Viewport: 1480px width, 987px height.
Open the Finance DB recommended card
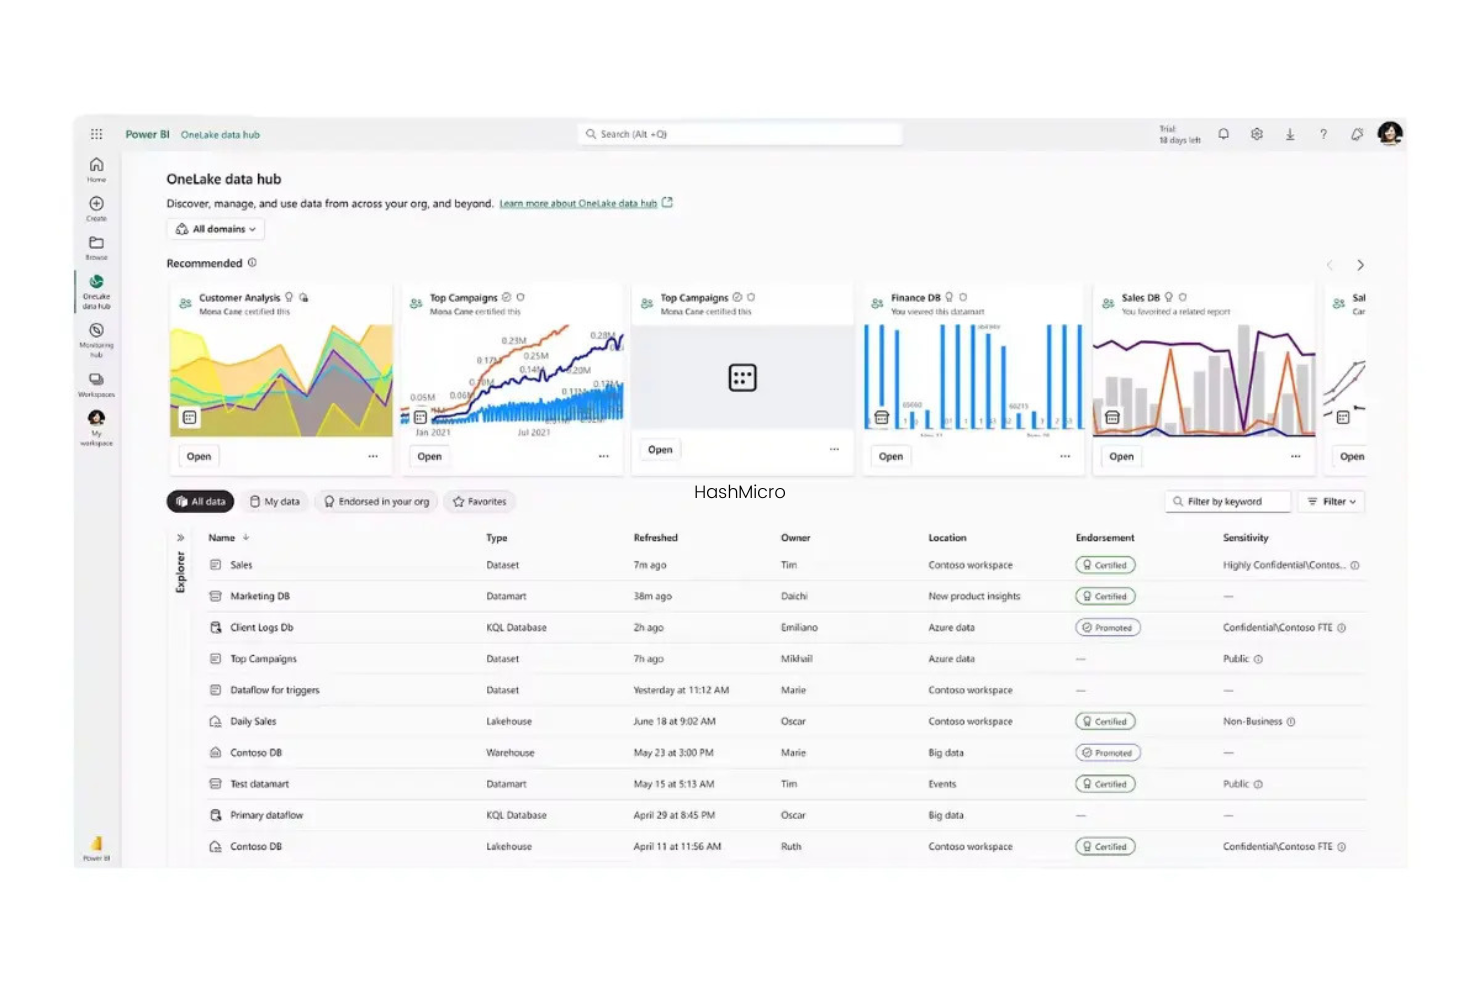point(890,456)
